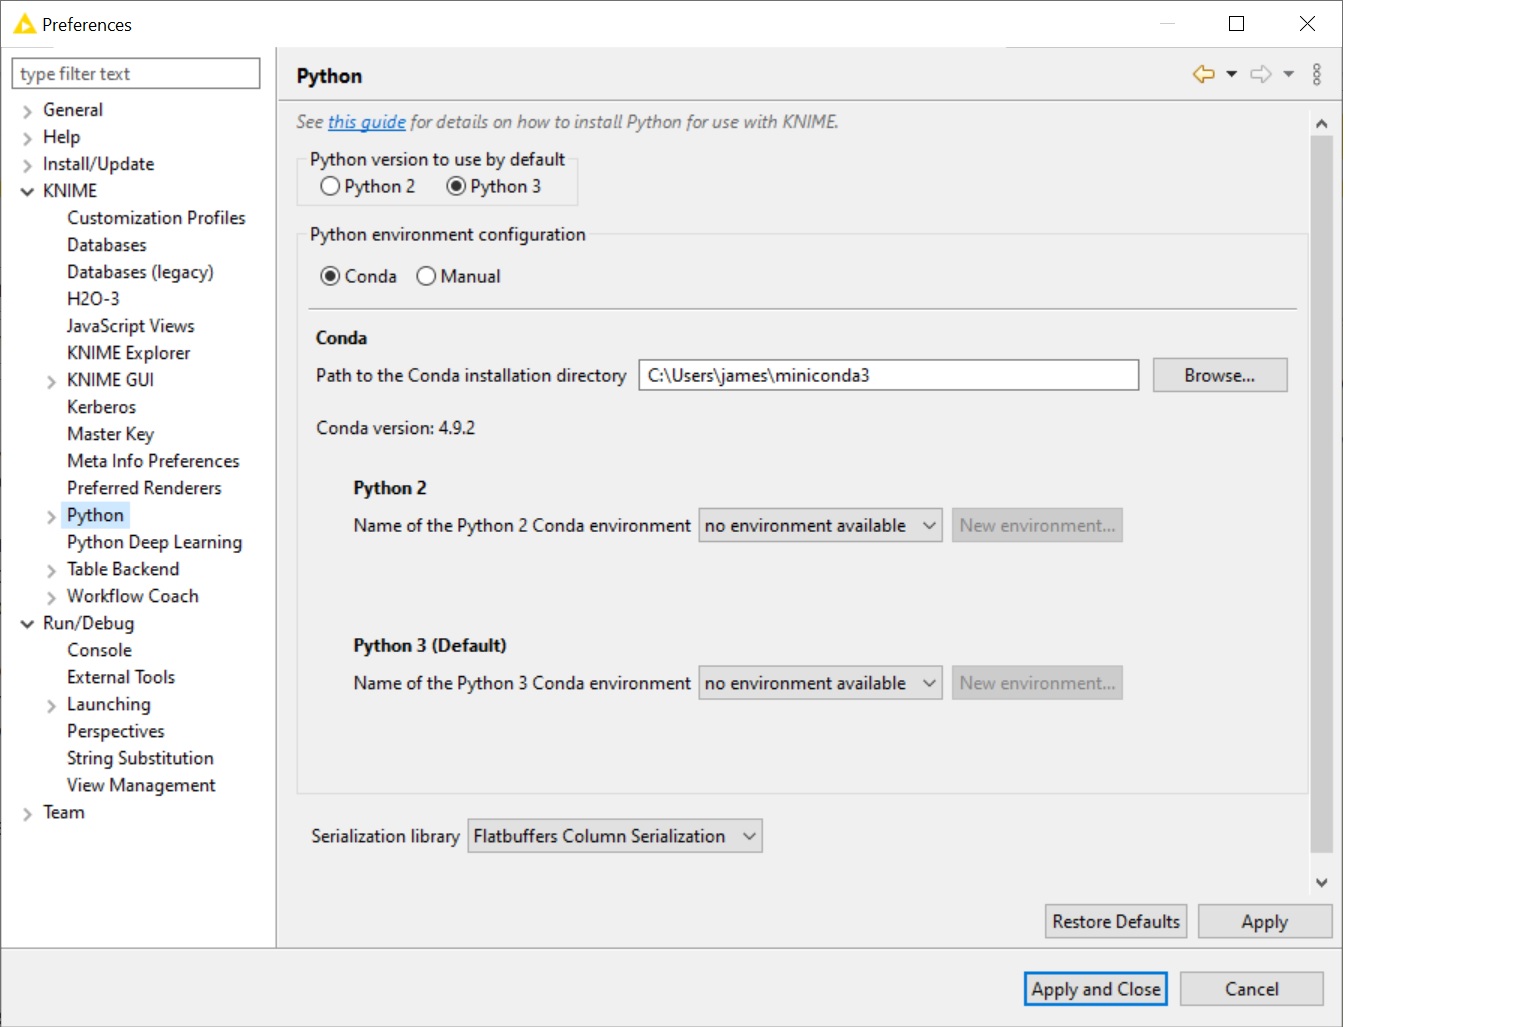Select Perspectives preferences
Screen dimensions: 1536x1027
115,731
